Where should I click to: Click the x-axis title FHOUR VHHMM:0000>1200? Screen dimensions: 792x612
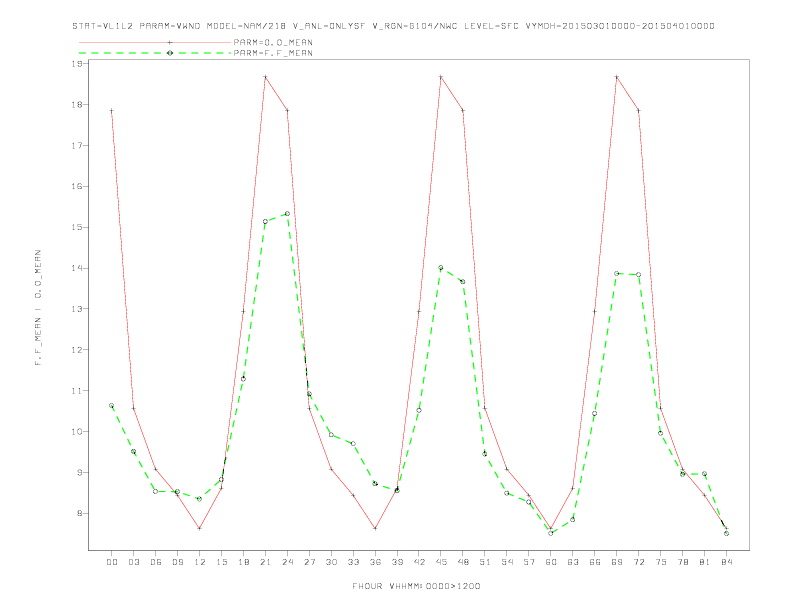coord(416,586)
